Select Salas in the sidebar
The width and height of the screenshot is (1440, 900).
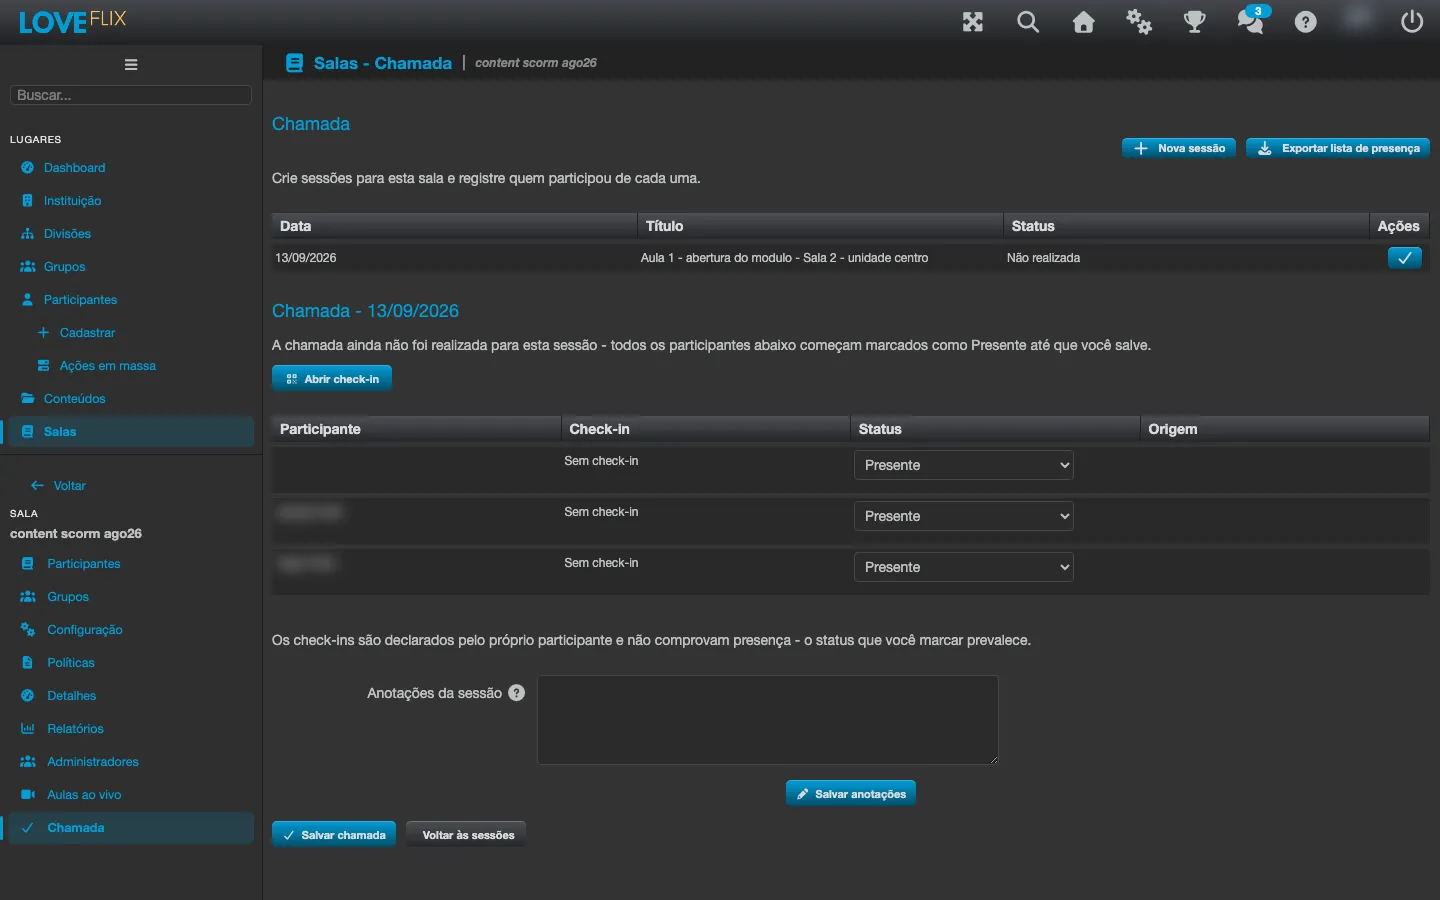(x=130, y=432)
